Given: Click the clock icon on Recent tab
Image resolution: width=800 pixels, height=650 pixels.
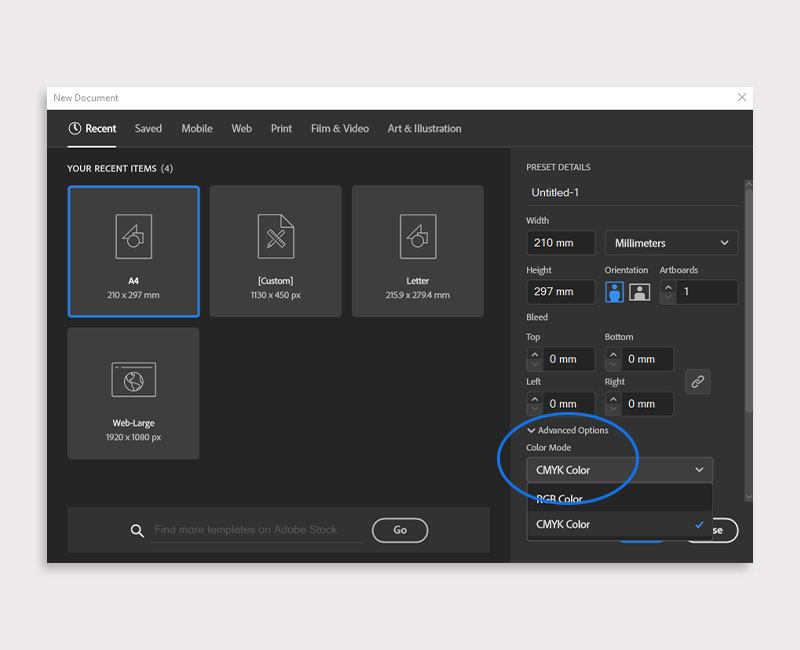Looking at the screenshot, I should tap(74, 129).
